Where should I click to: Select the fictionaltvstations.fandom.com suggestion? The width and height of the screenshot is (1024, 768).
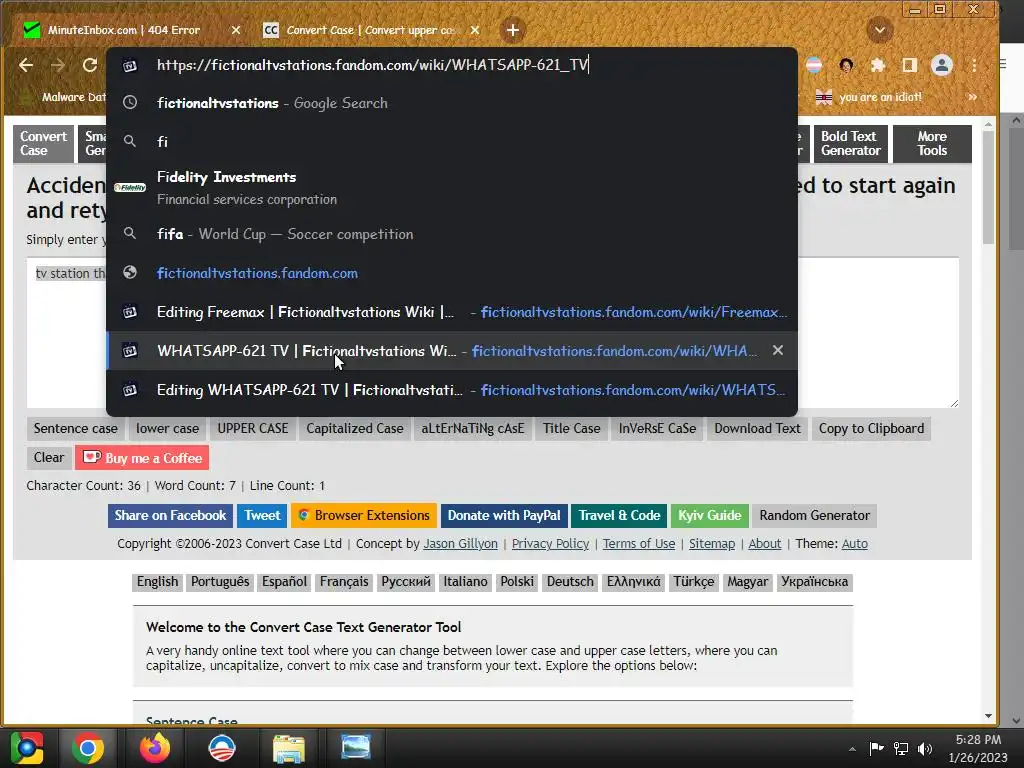point(452,273)
